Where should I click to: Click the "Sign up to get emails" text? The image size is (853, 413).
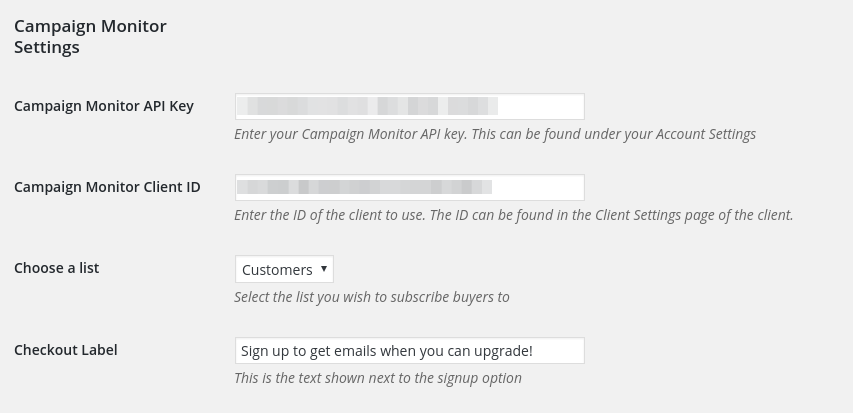click(x=387, y=350)
